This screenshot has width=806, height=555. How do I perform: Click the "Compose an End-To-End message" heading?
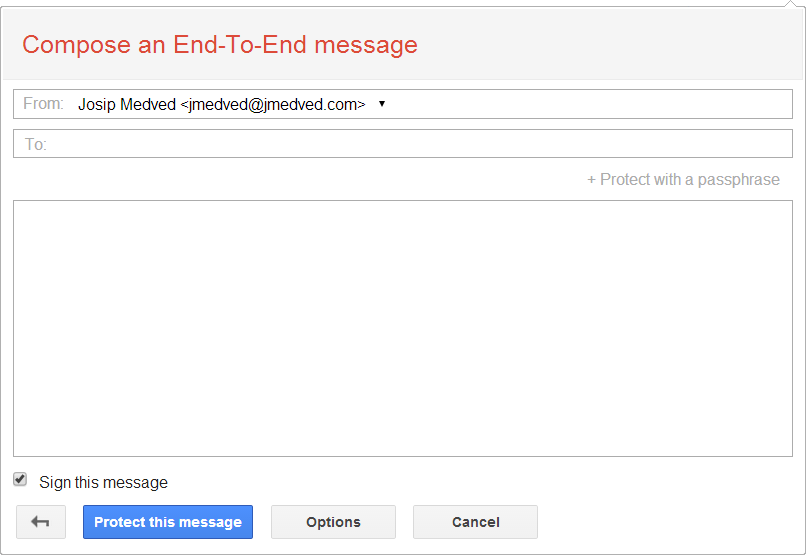(220, 45)
